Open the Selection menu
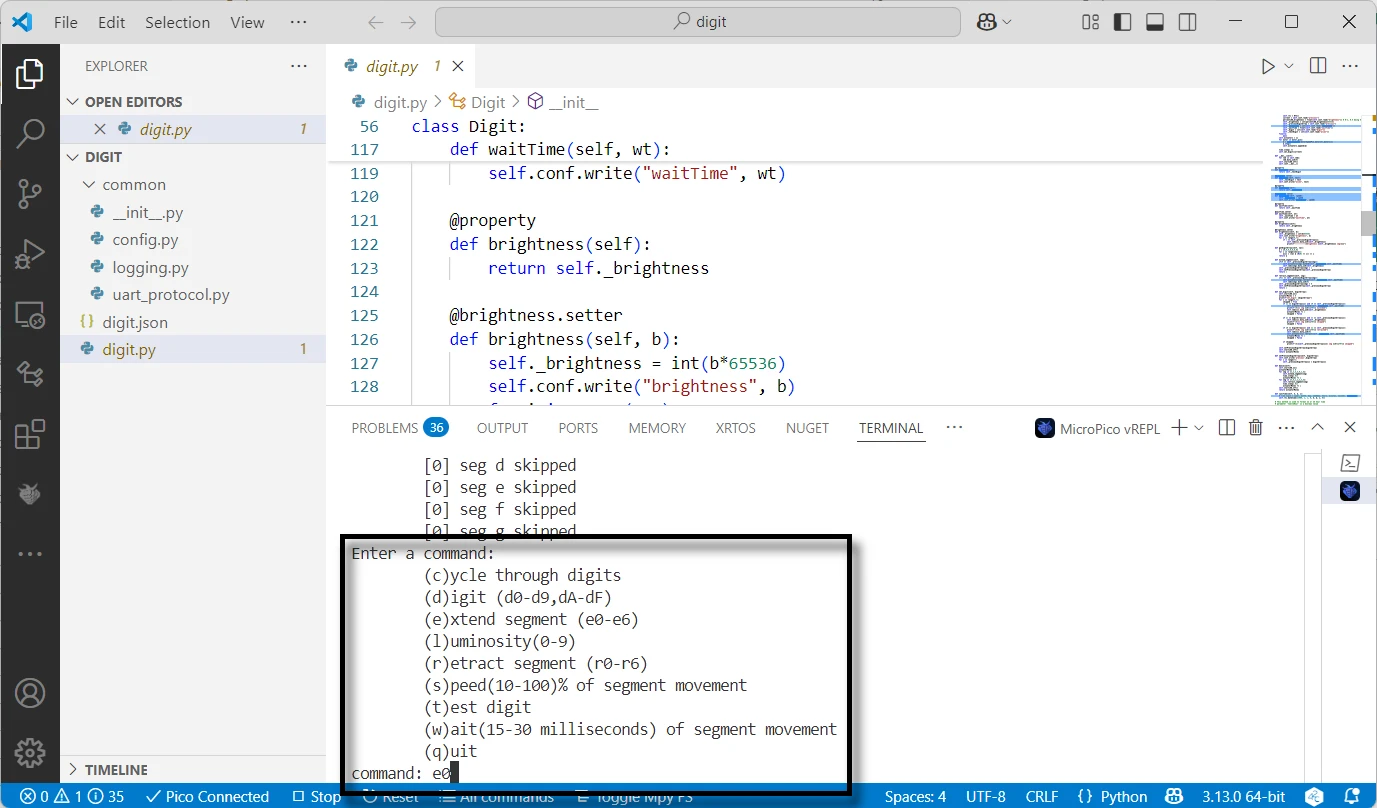 coord(178,22)
